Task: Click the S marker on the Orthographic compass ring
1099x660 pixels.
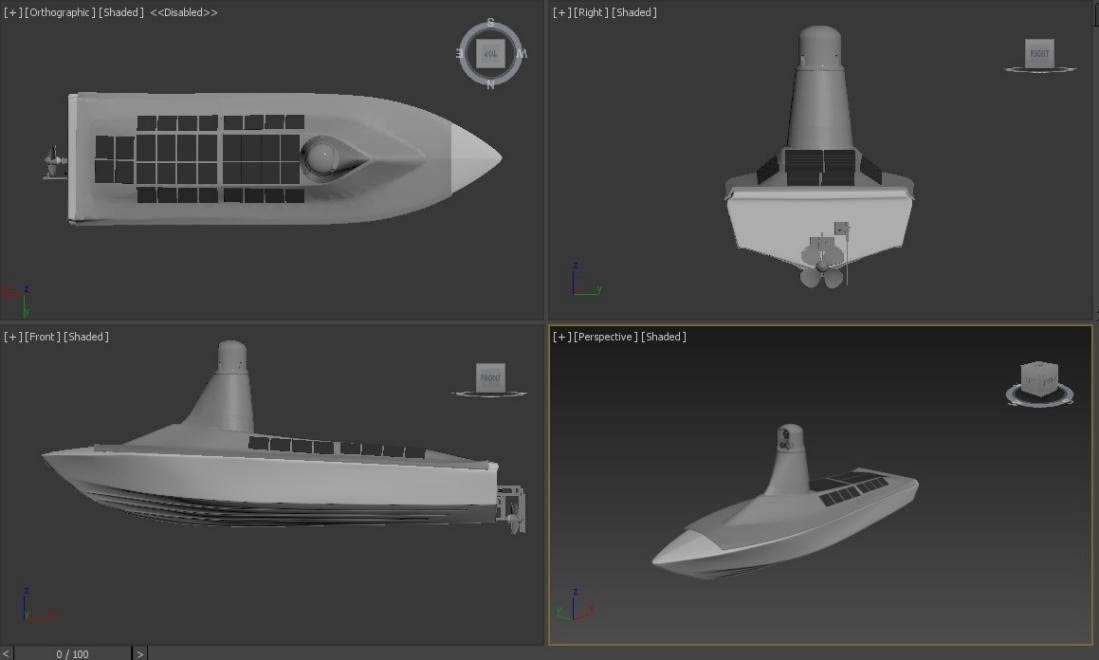Action: 490,22
